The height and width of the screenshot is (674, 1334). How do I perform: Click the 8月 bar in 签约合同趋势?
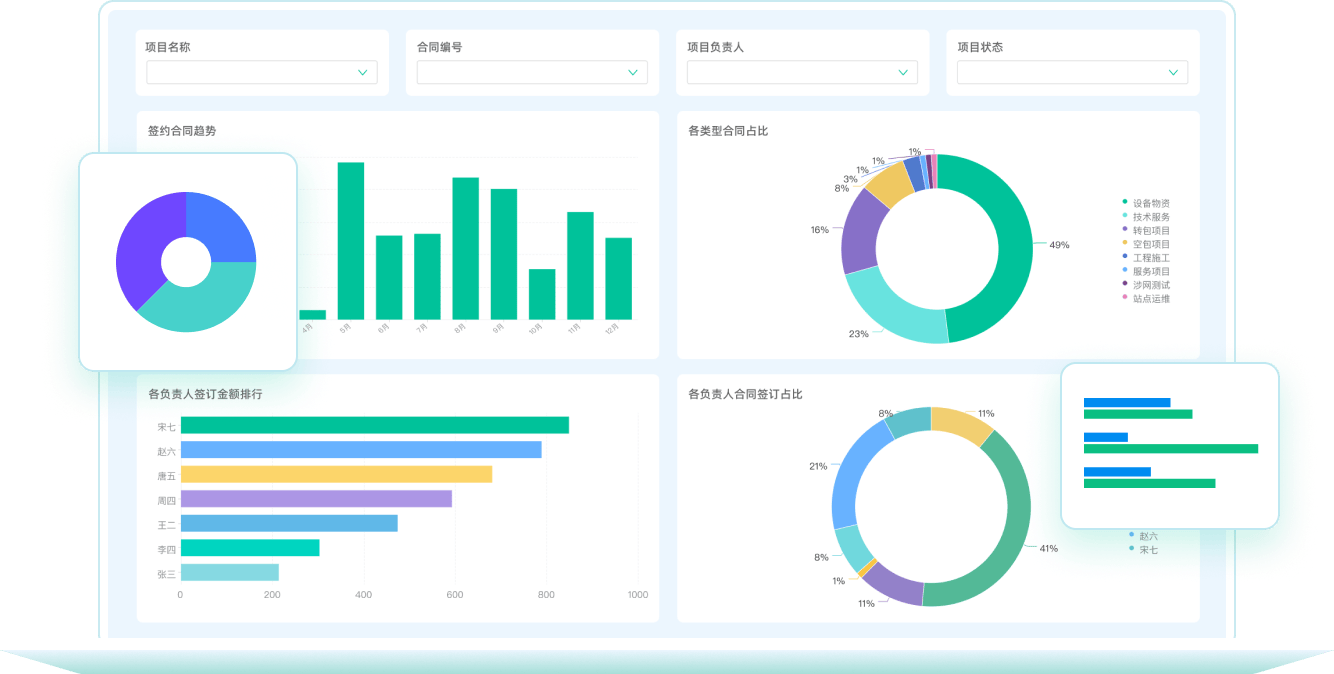[x=466, y=249]
